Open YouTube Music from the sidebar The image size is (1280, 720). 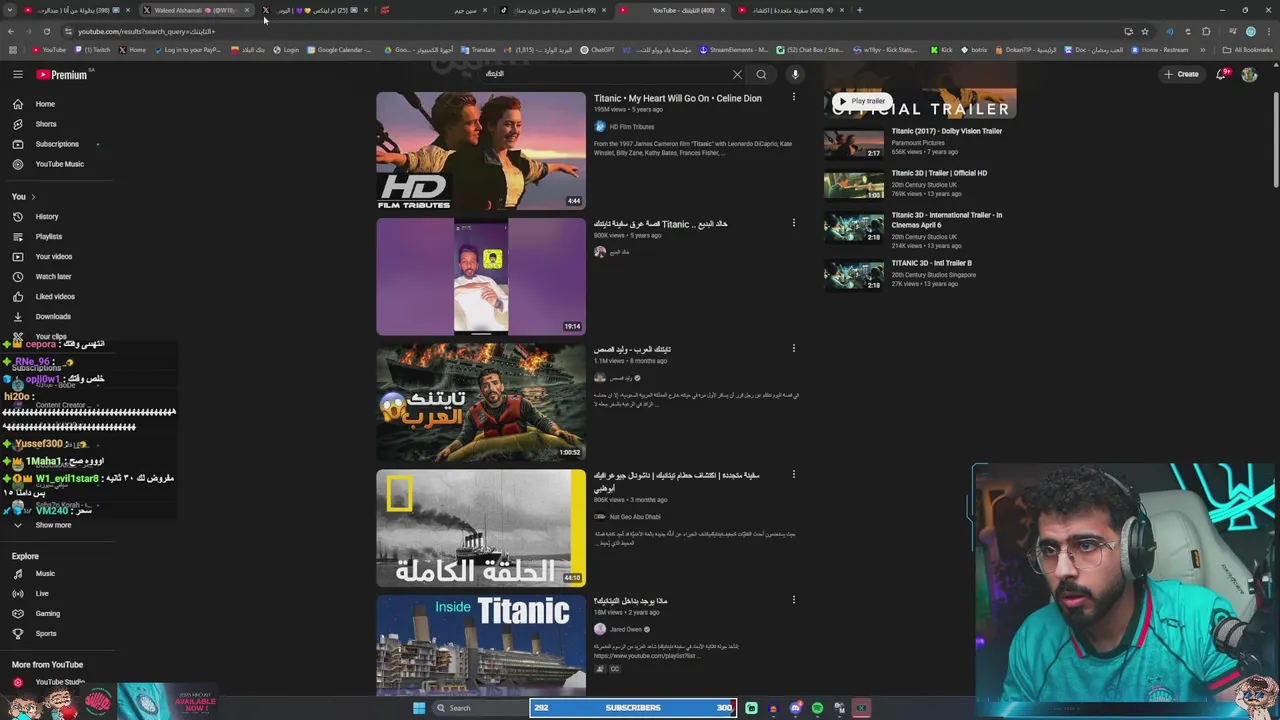click(59, 164)
